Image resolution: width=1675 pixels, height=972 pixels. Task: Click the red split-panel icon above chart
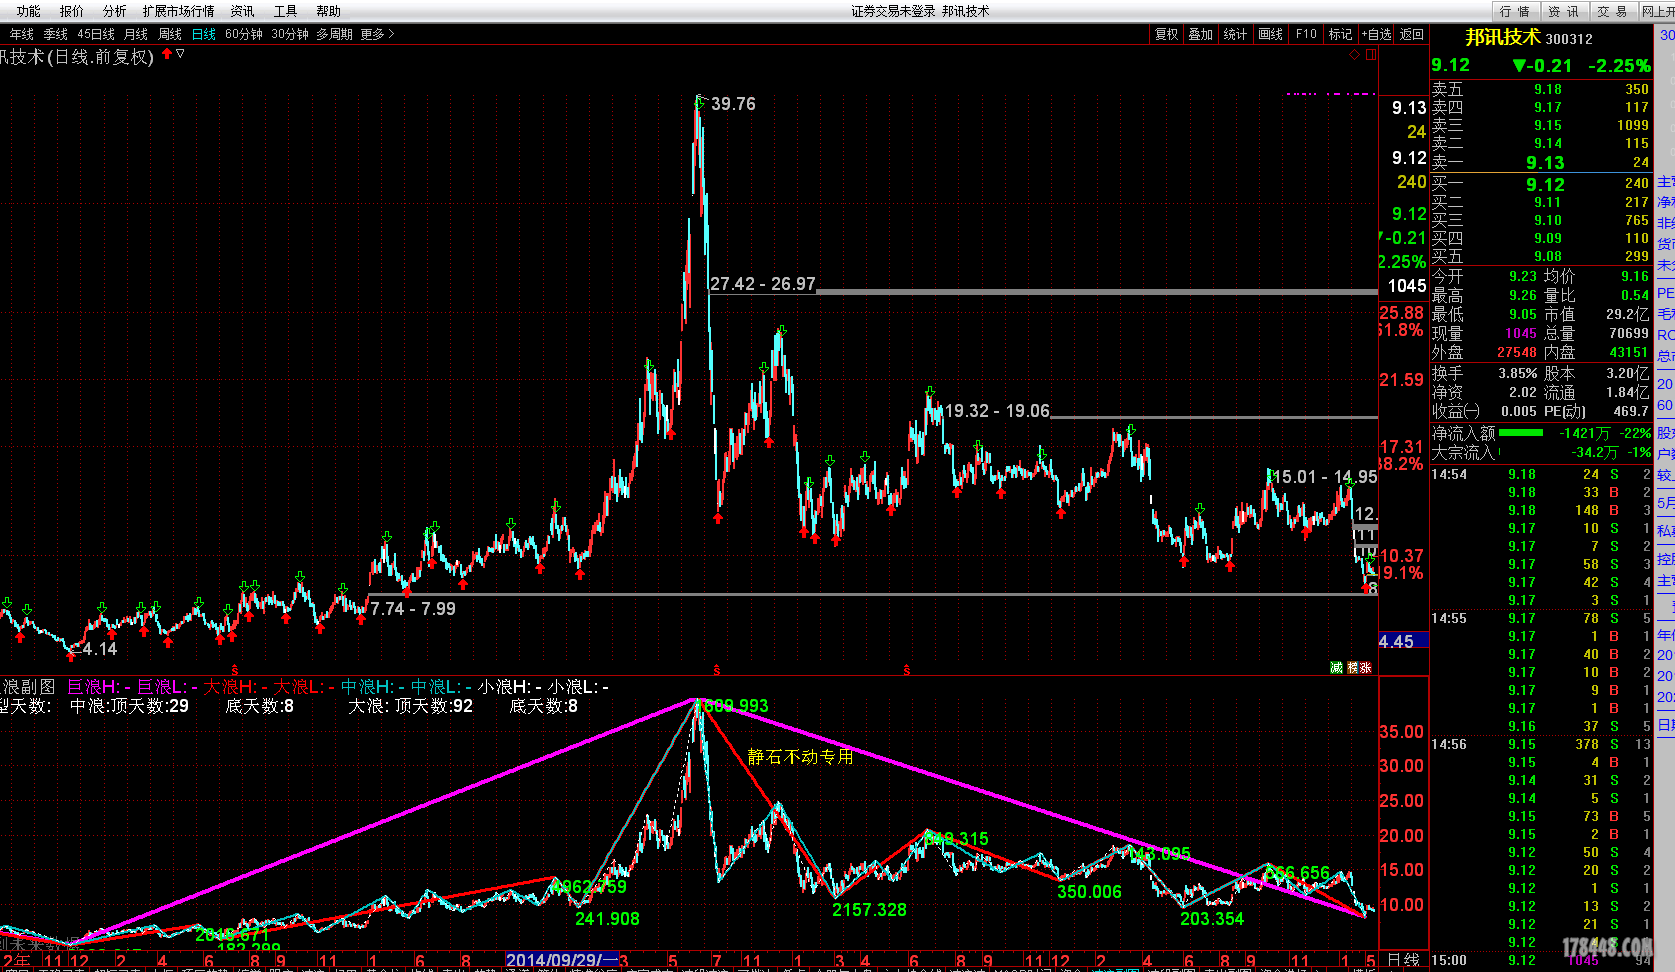1371,55
